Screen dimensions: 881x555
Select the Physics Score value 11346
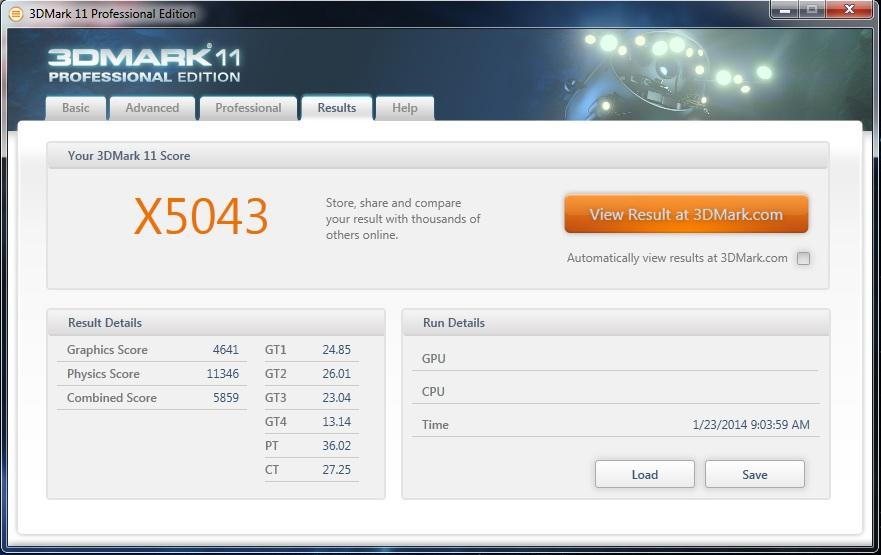tap(222, 374)
